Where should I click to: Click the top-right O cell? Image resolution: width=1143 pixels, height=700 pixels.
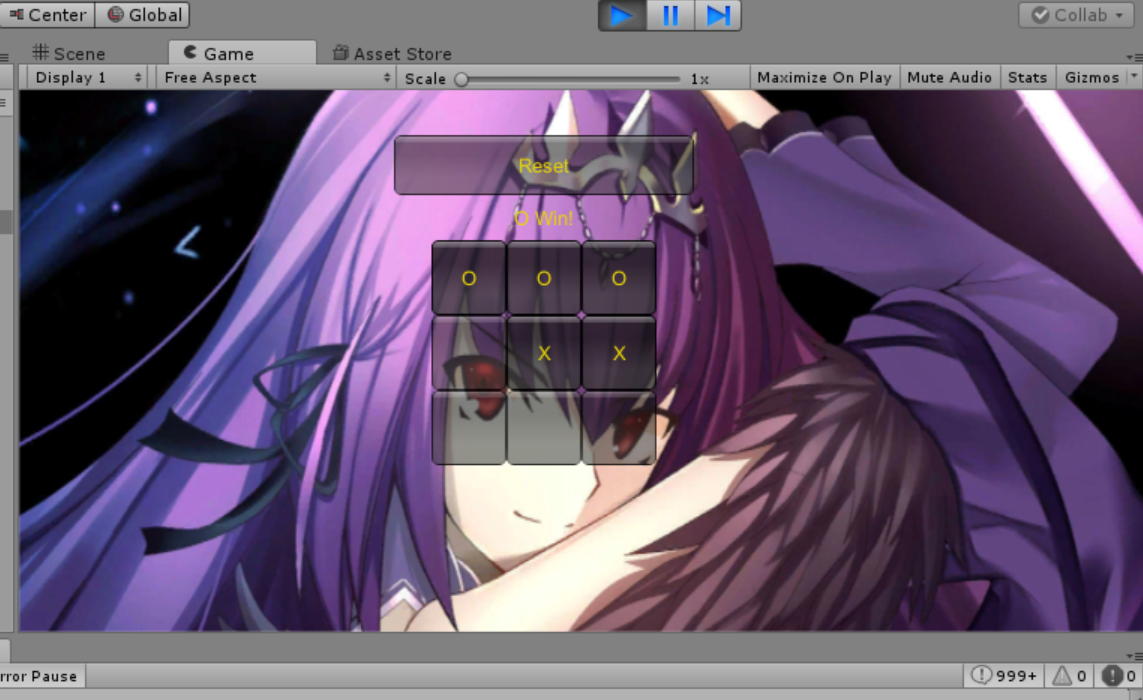(x=619, y=278)
